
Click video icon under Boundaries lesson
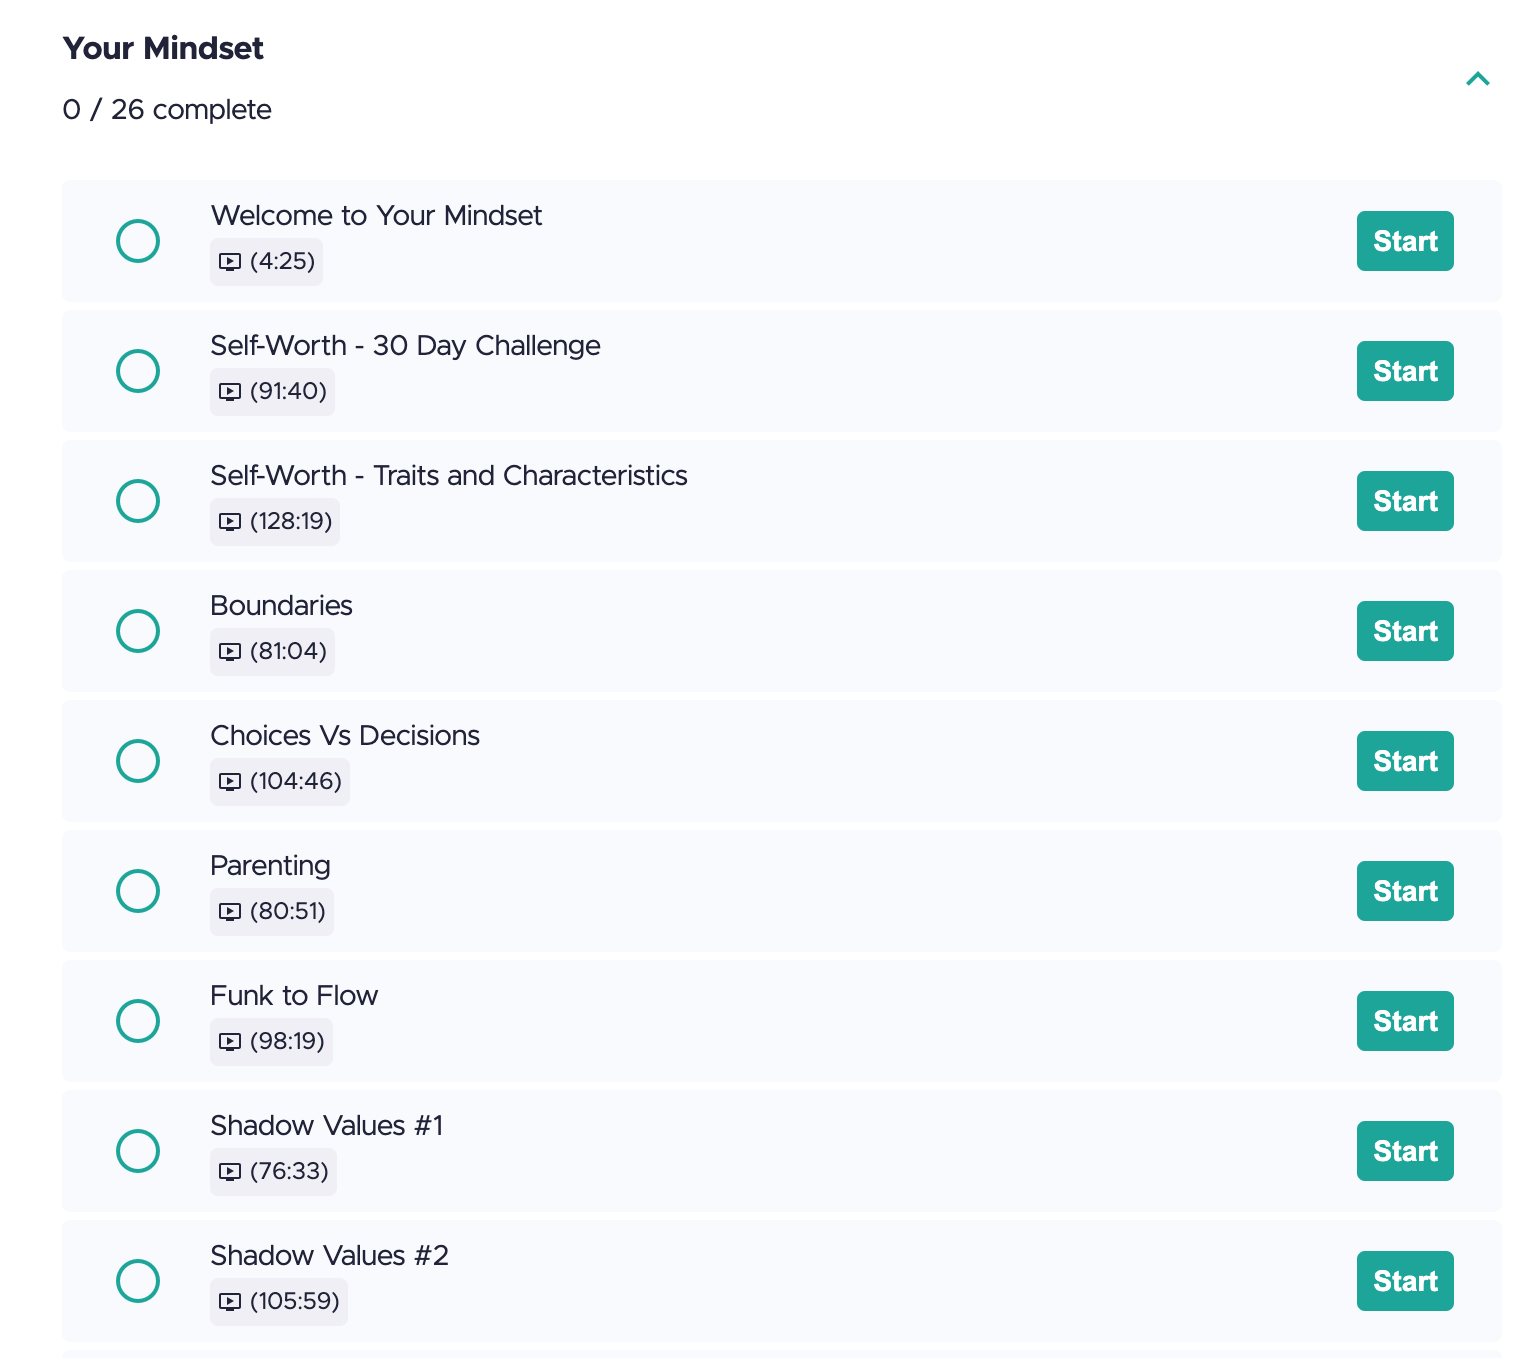pos(230,652)
